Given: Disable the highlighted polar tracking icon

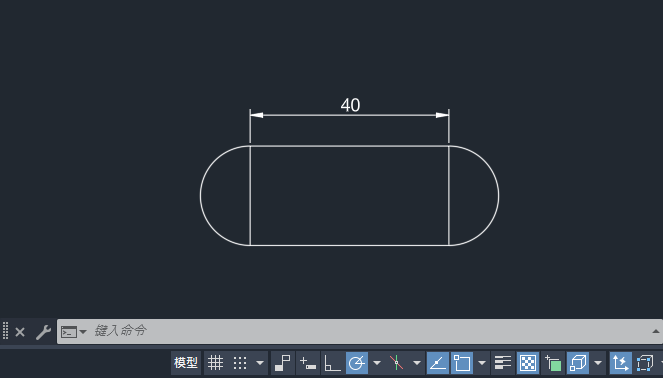Looking at the screenshot, I should pyautogui.click(x=357, y=363).
